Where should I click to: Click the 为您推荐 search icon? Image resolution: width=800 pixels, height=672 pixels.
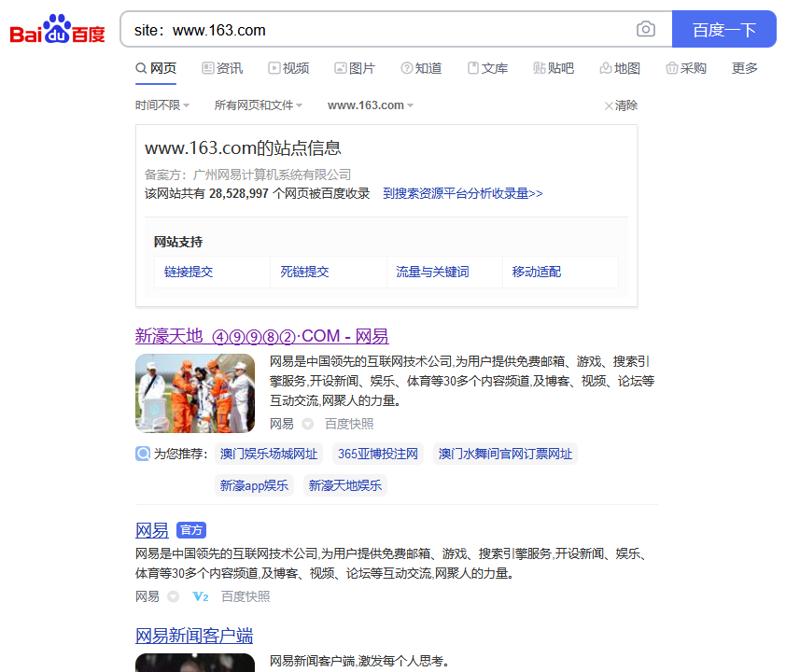click(x=142, y=454)
